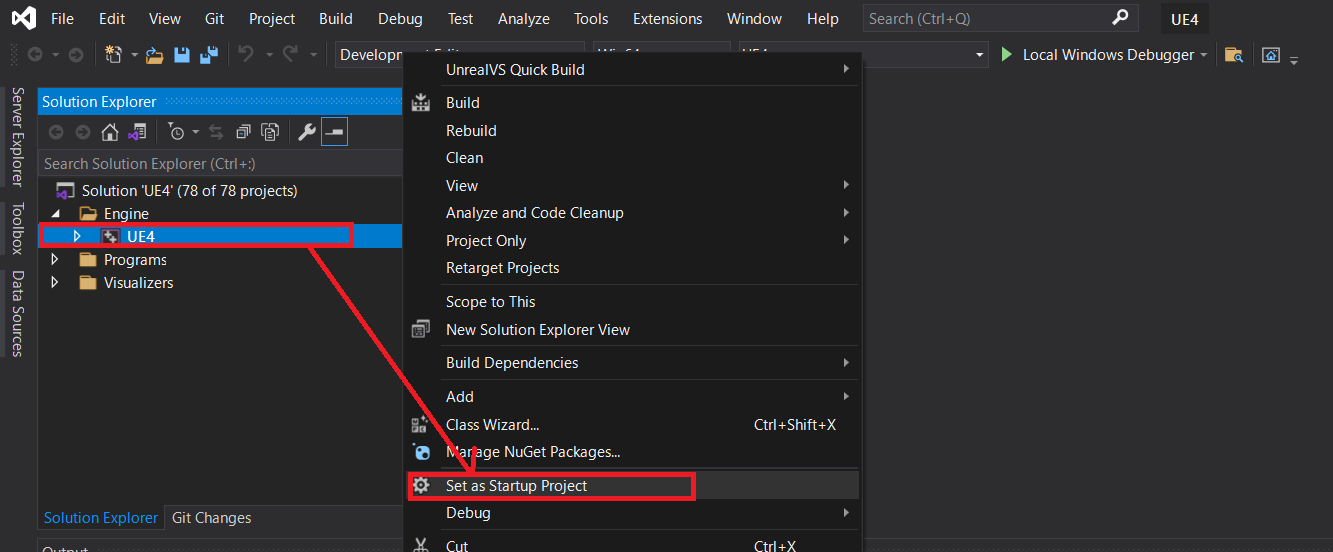Click the Manage NuGet Packages icon
Image resolution: width=1333 pixels, height=552 pixels.
click(421, 452)
